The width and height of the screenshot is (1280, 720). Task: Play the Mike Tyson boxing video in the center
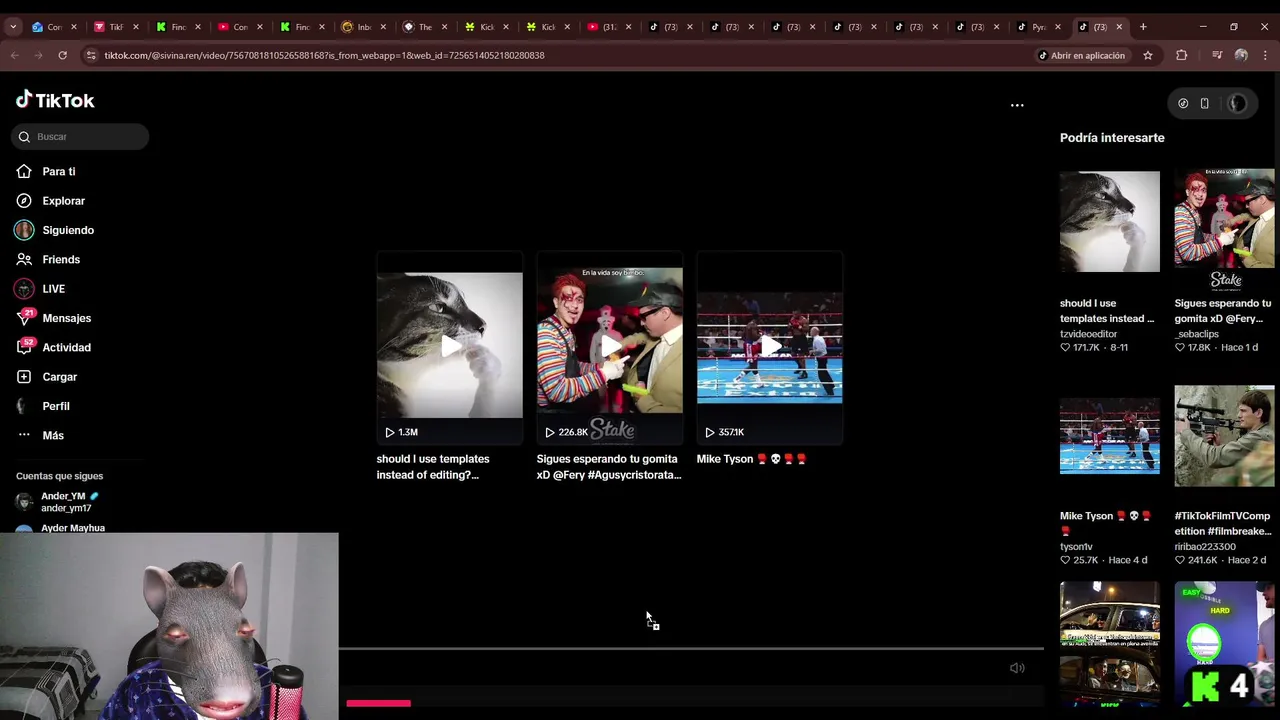(x=769, y=346)
